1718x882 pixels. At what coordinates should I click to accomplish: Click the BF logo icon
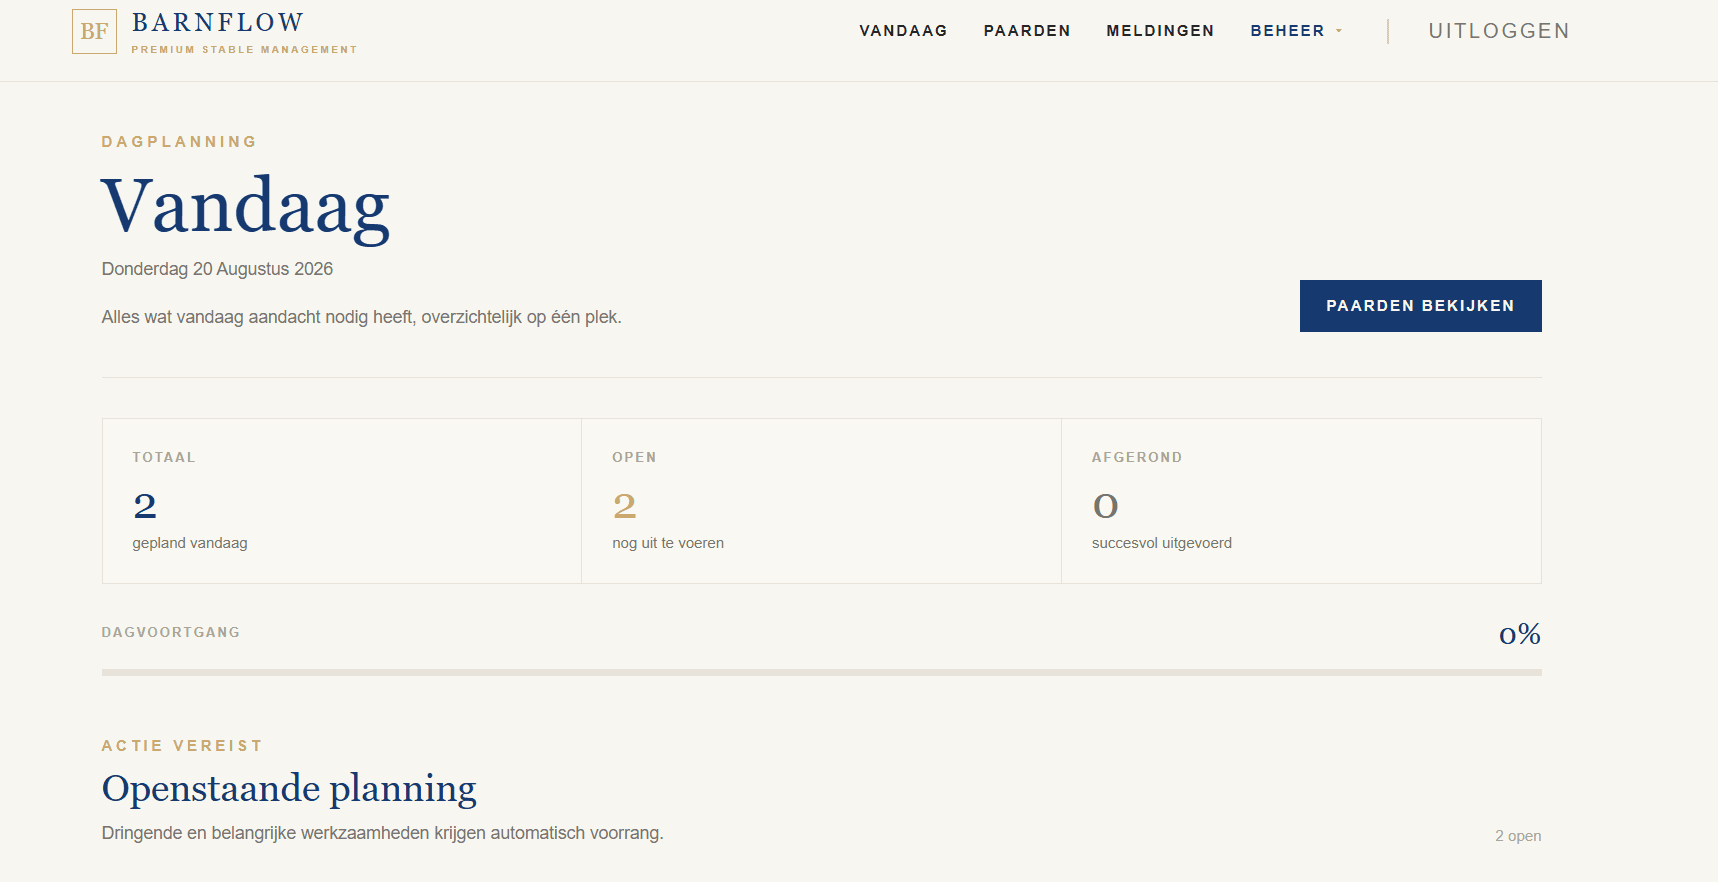pos(94,31)
